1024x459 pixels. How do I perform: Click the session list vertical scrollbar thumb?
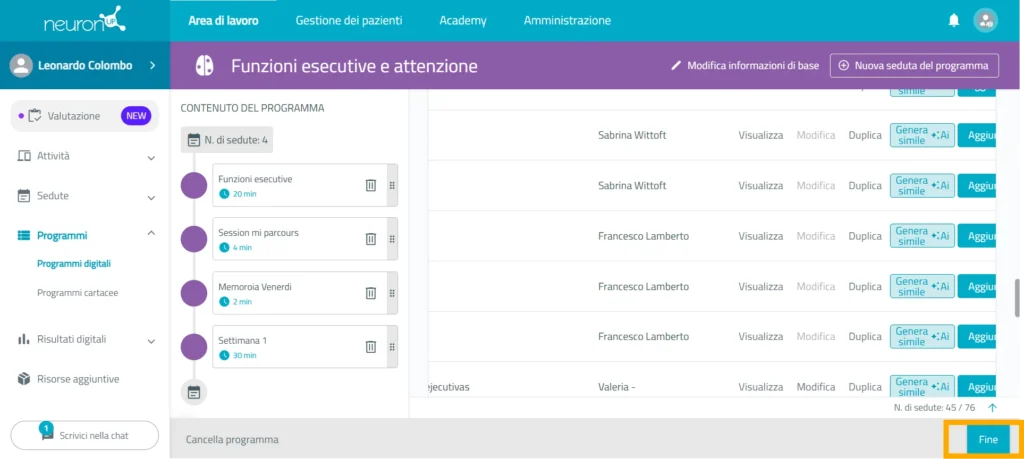[x=1016, y=298]
